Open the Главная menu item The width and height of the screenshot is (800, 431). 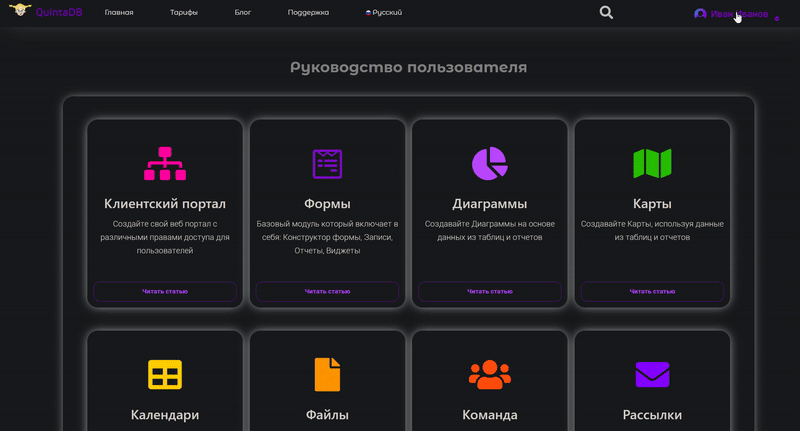[119, 12]
